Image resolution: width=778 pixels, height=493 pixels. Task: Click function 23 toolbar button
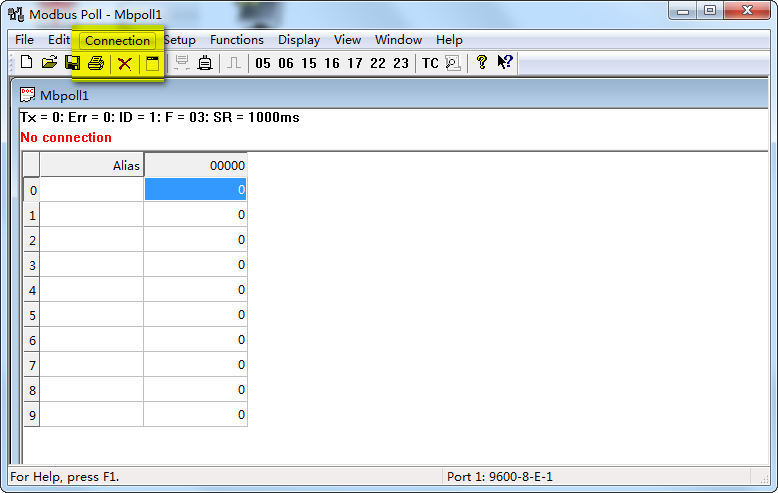[401, 64]
